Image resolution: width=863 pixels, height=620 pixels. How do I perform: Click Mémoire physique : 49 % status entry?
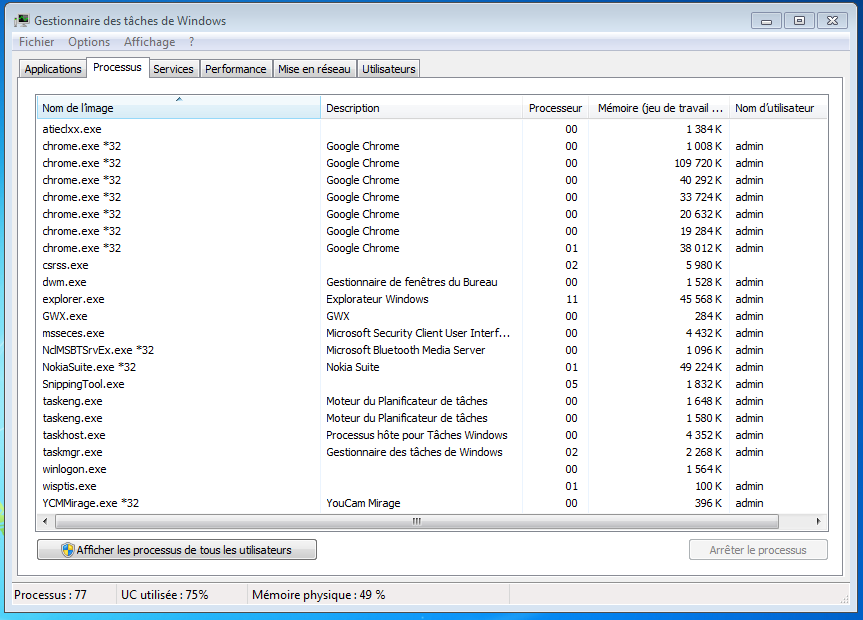click(x=319, y=595)
